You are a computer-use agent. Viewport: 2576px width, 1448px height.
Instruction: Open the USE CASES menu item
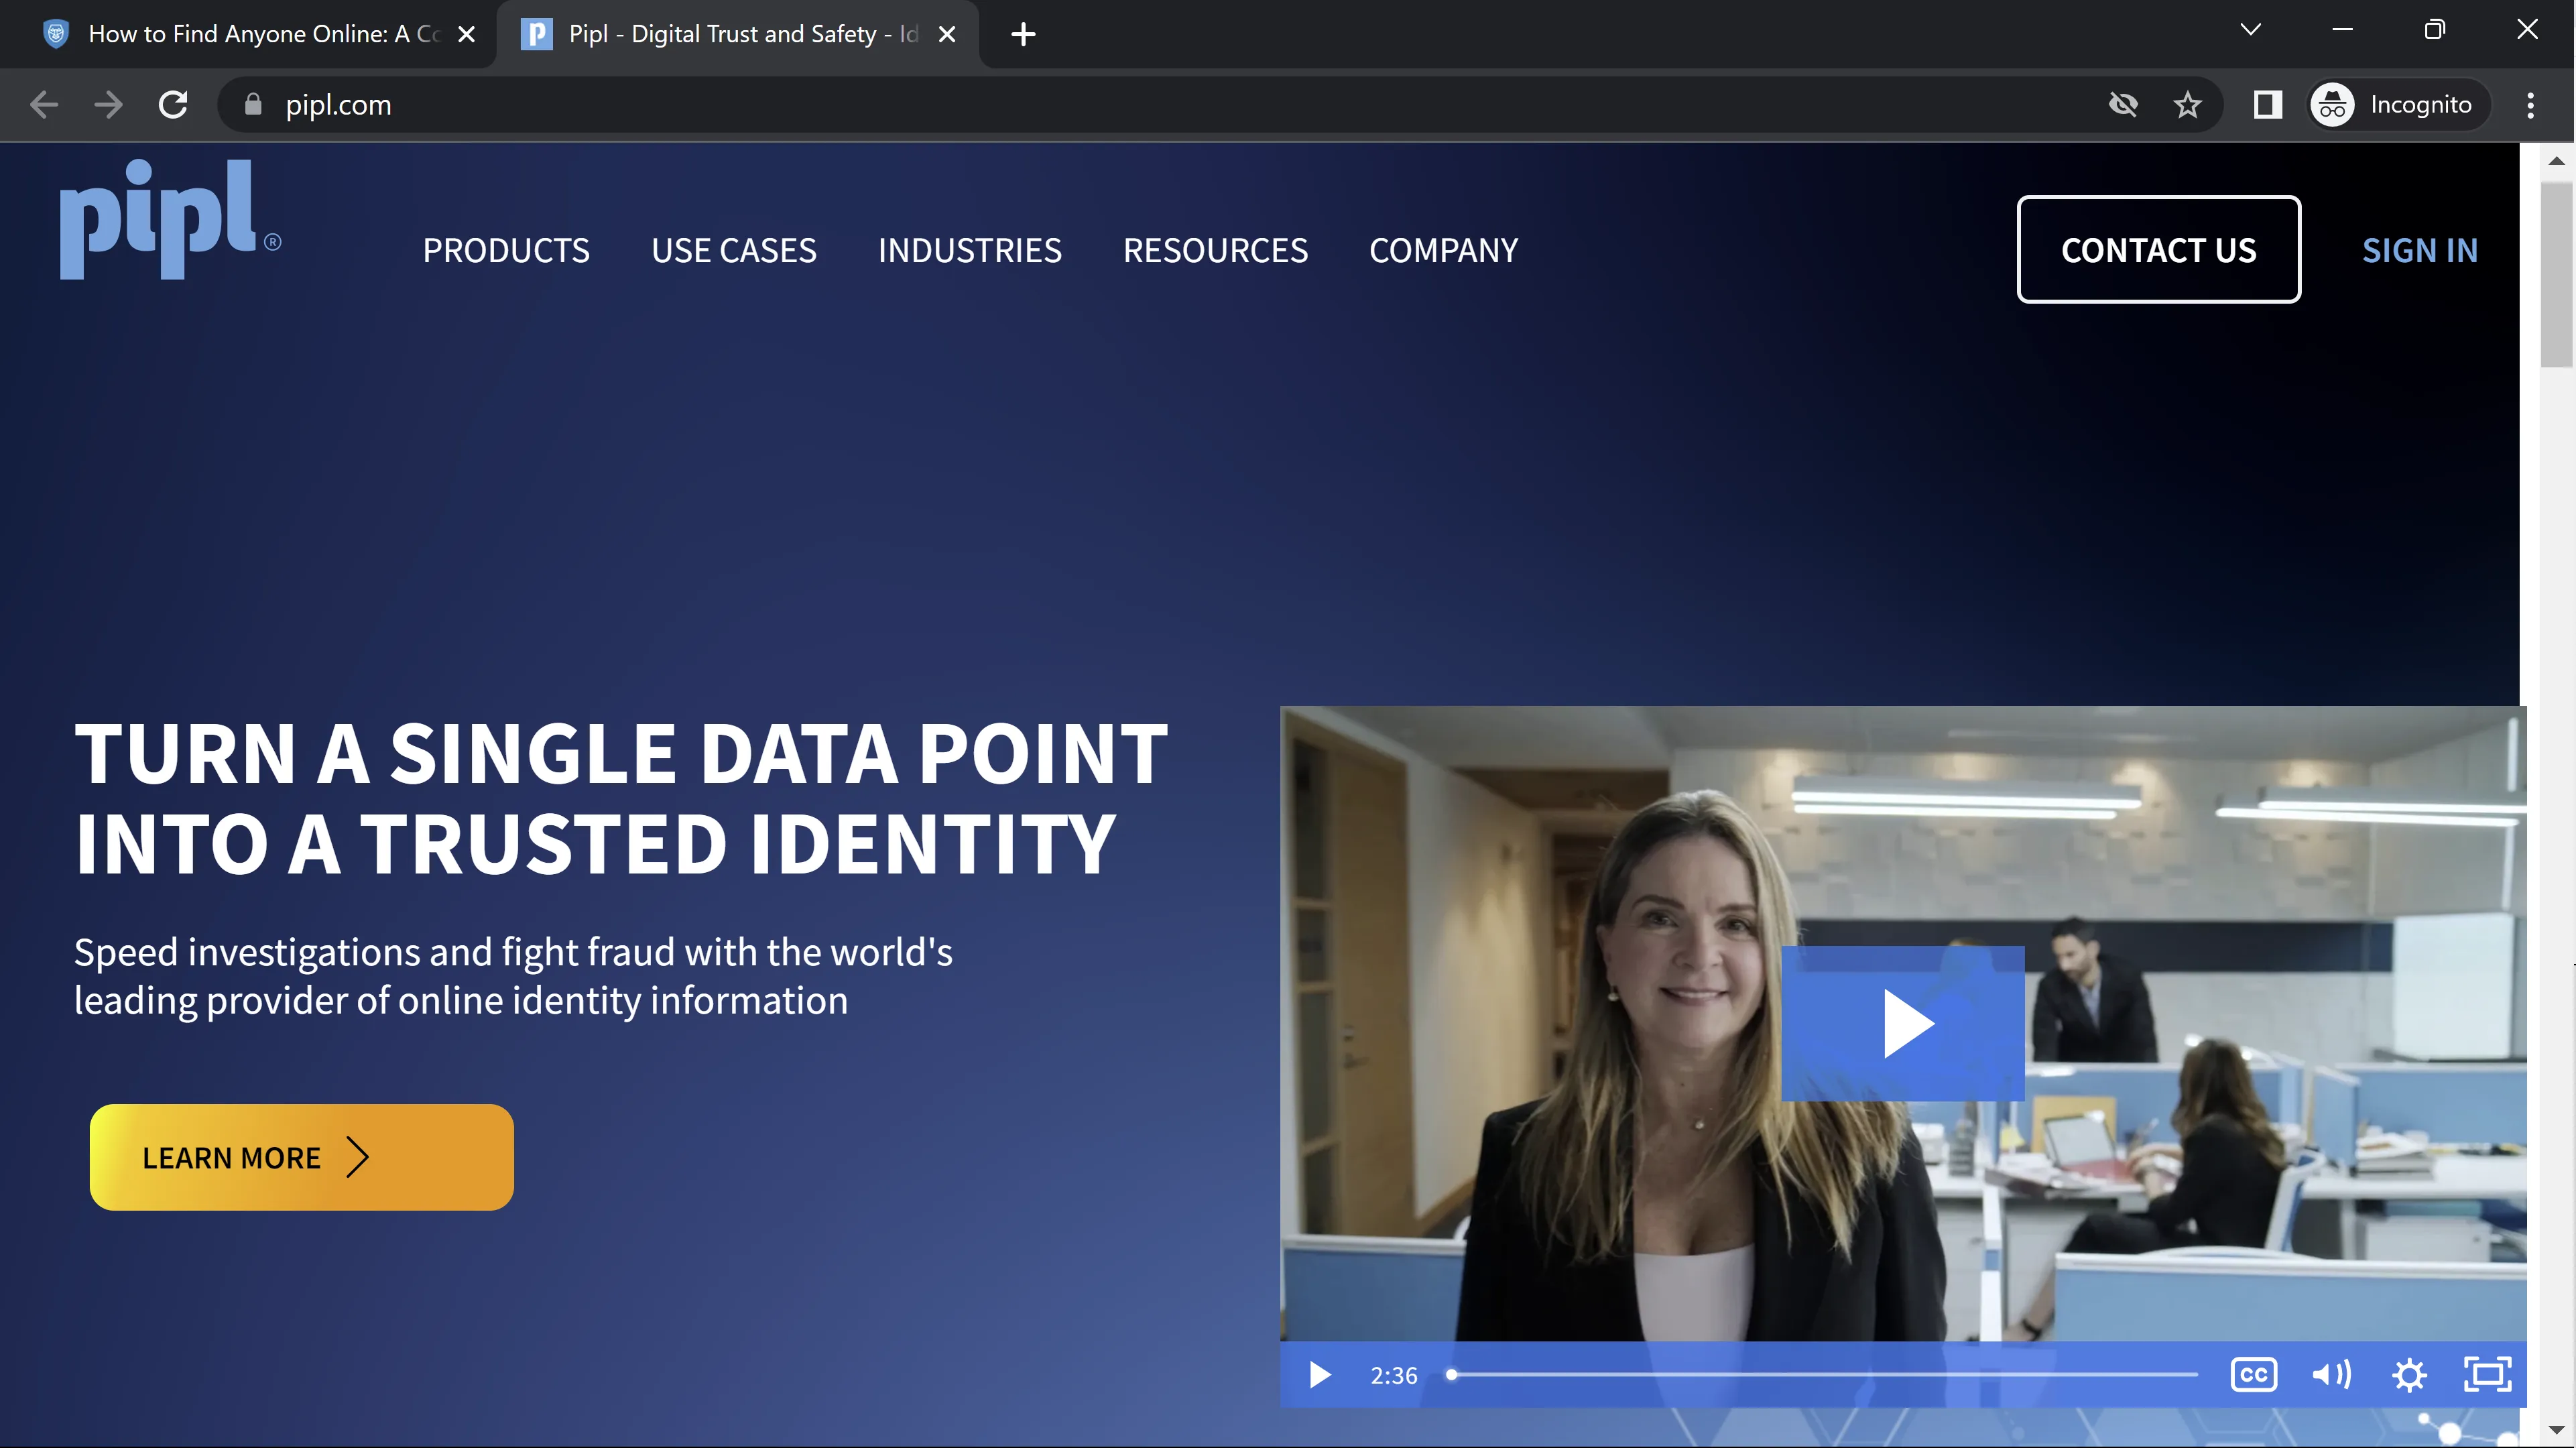(x=733, y=250)
